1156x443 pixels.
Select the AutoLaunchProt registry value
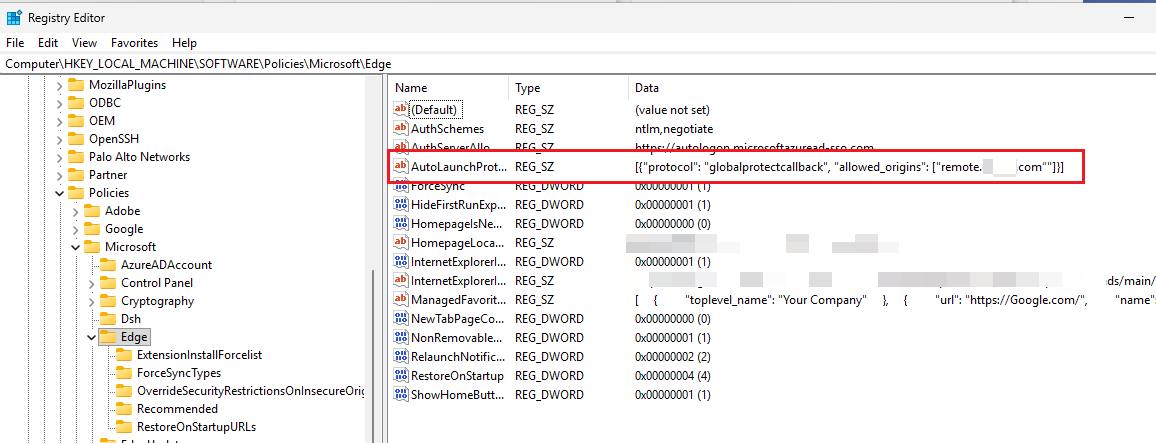(459, 167)
